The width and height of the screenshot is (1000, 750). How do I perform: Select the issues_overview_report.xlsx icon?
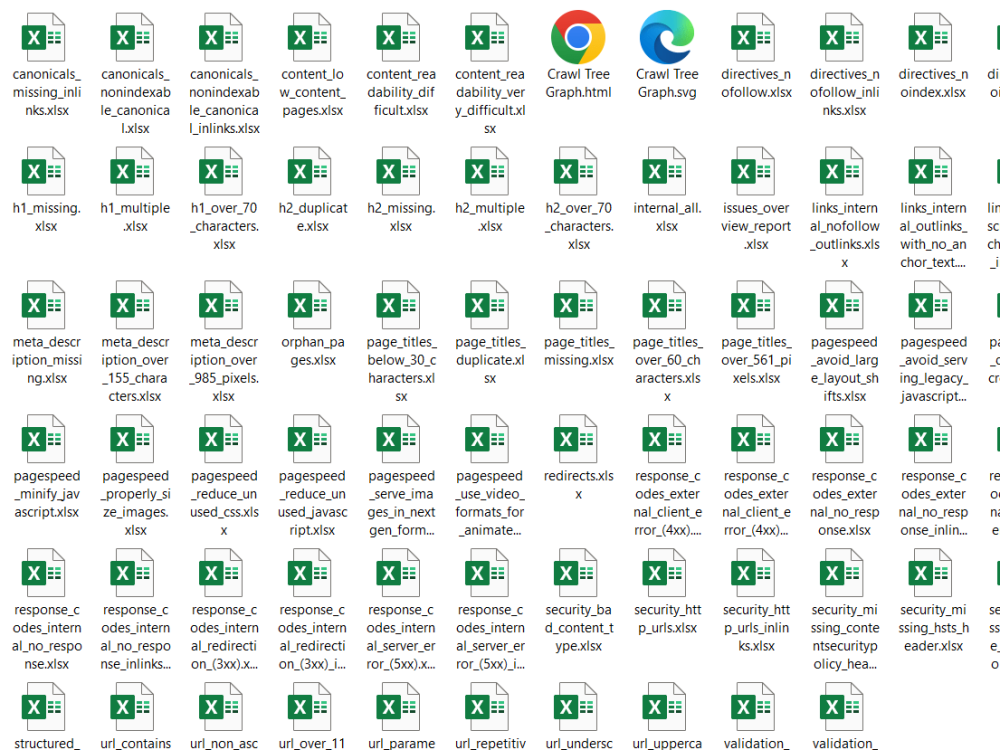point(753,172)
